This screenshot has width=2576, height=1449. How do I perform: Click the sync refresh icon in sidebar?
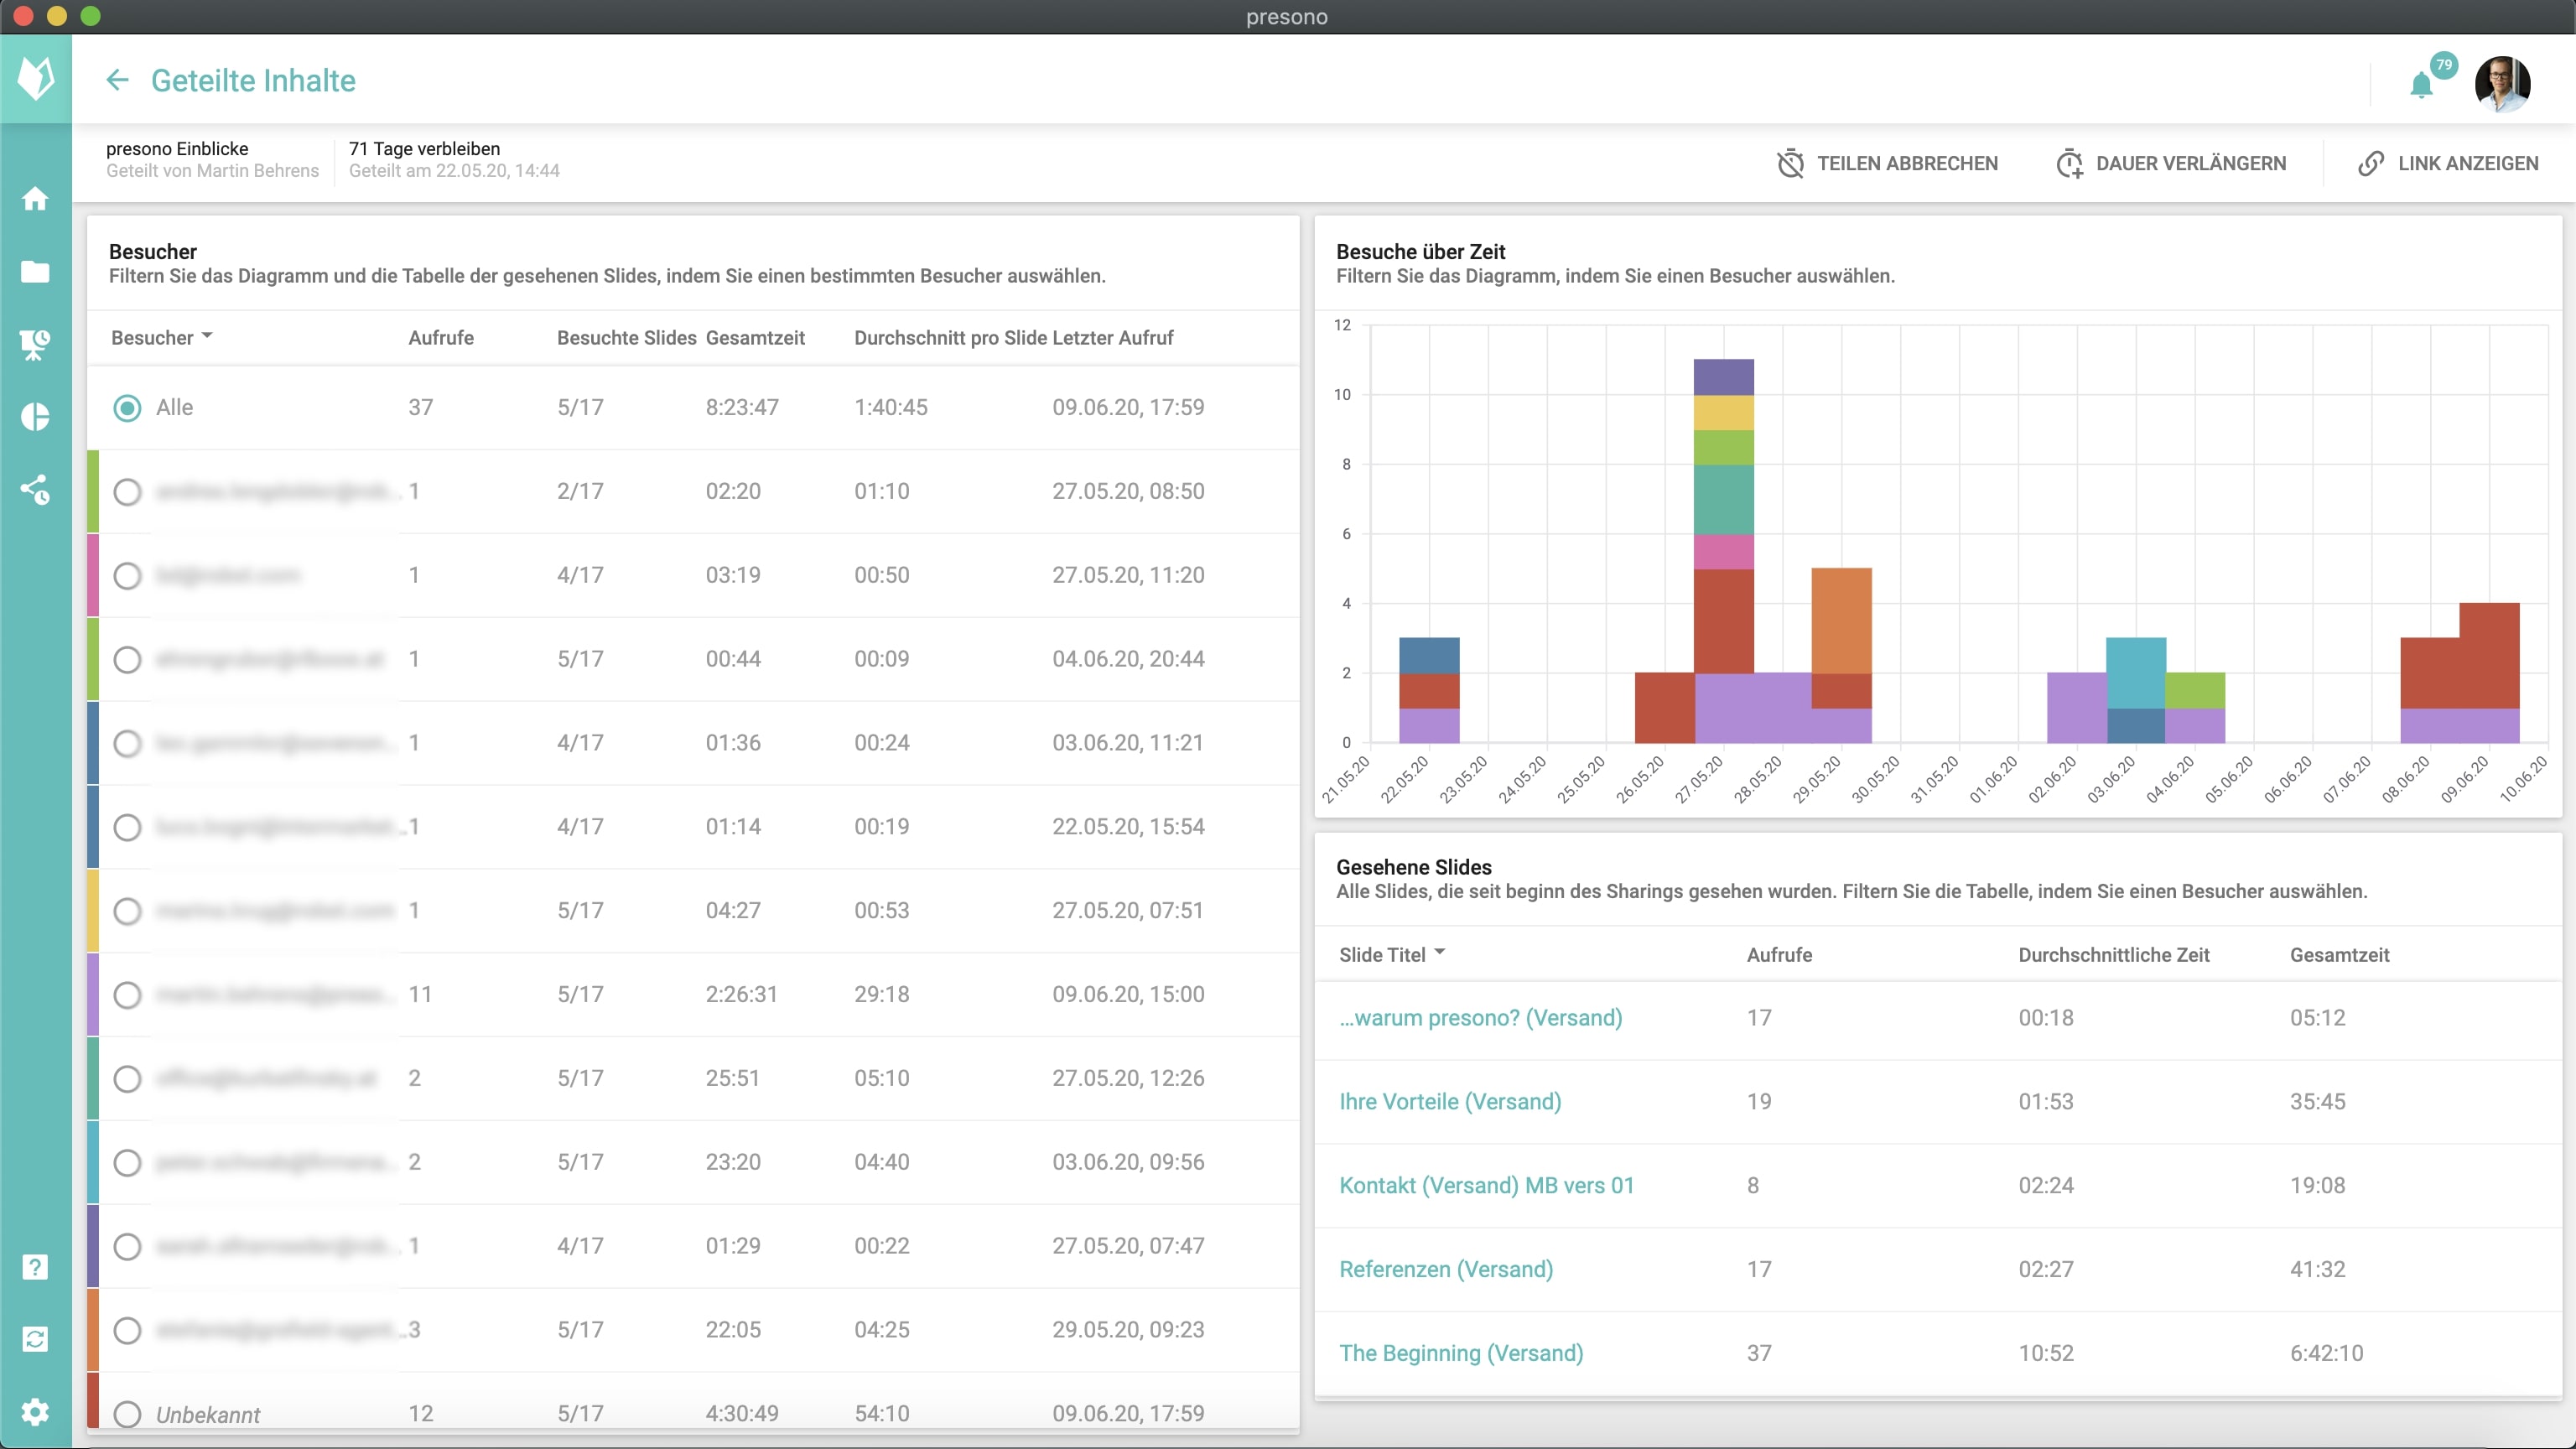pyautogui.click(x=35, y=1339)
